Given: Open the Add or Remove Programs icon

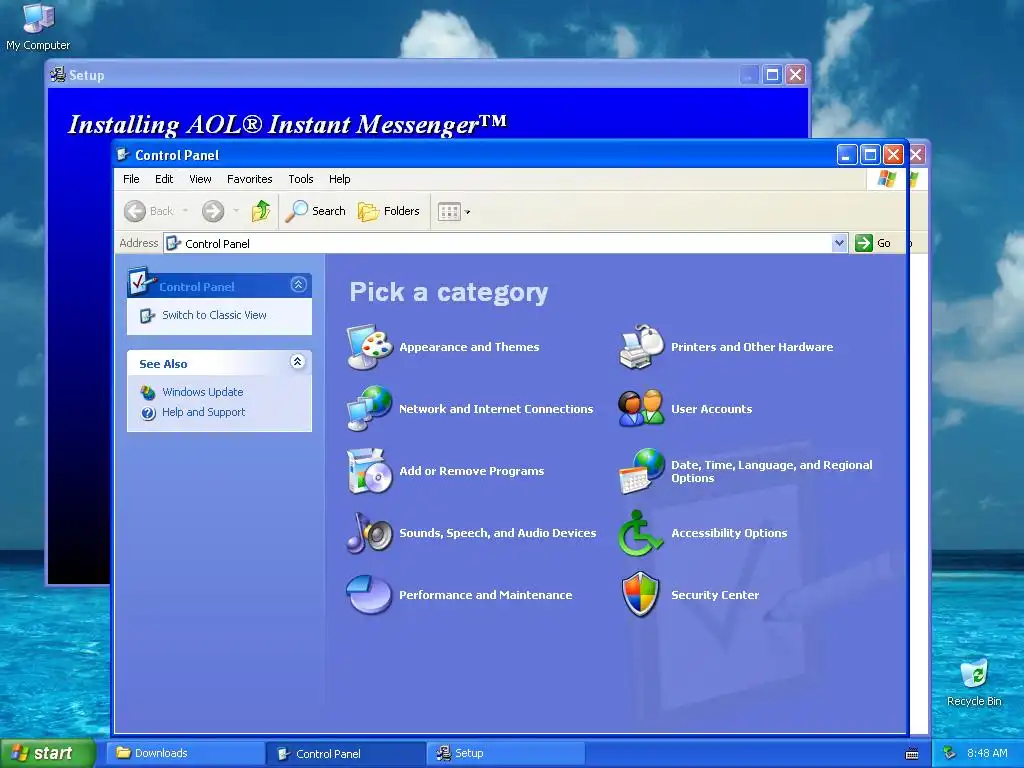Looking at the screenshot, I should 370,471.
